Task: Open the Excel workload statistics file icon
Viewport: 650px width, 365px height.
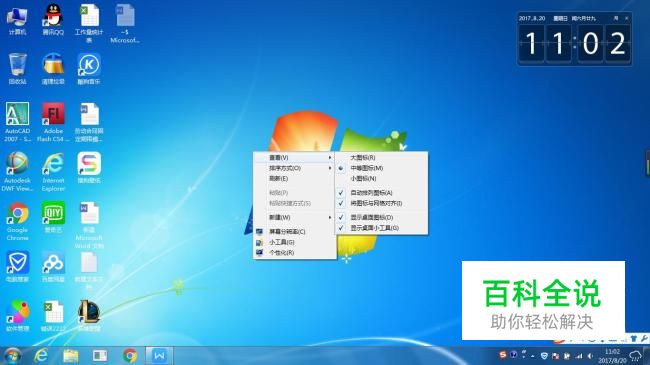Action: click(x=89, y=23)
